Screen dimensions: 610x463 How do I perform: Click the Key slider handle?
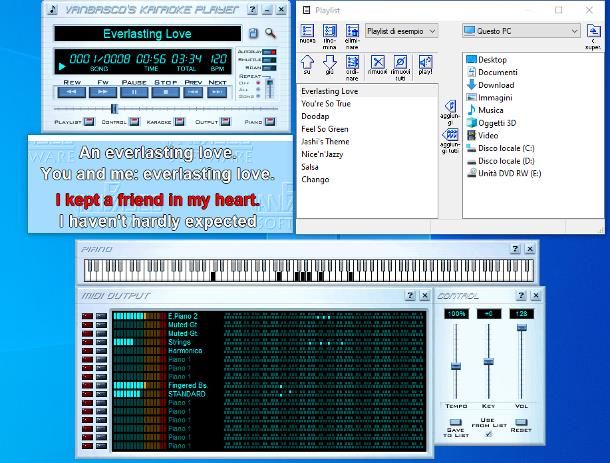(489, 362)
